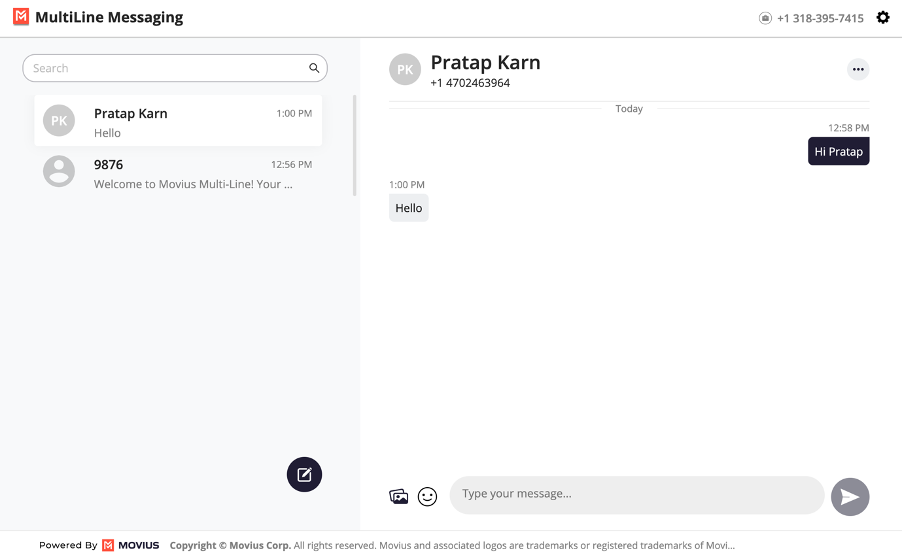Click the search magnifier icon
Image resolution: width=902 pixels, height=560 pixels.
pos(314,68)
